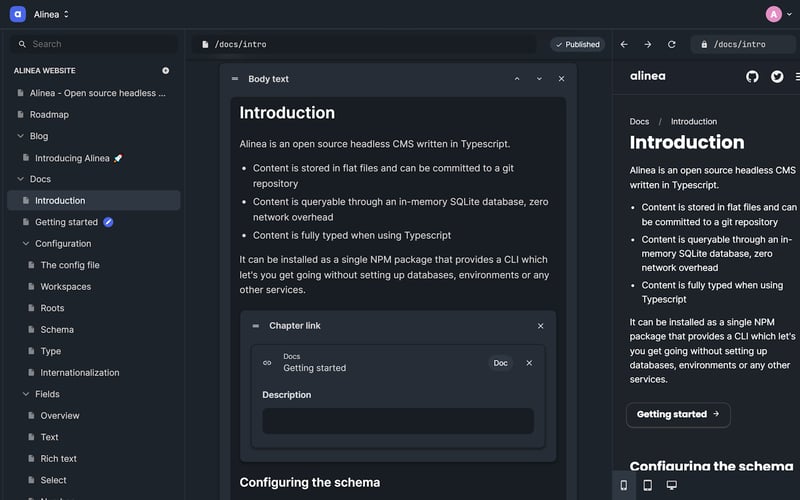Go back in the preview browser
This screenshot has width=800, height=500.
pos(624,44)
